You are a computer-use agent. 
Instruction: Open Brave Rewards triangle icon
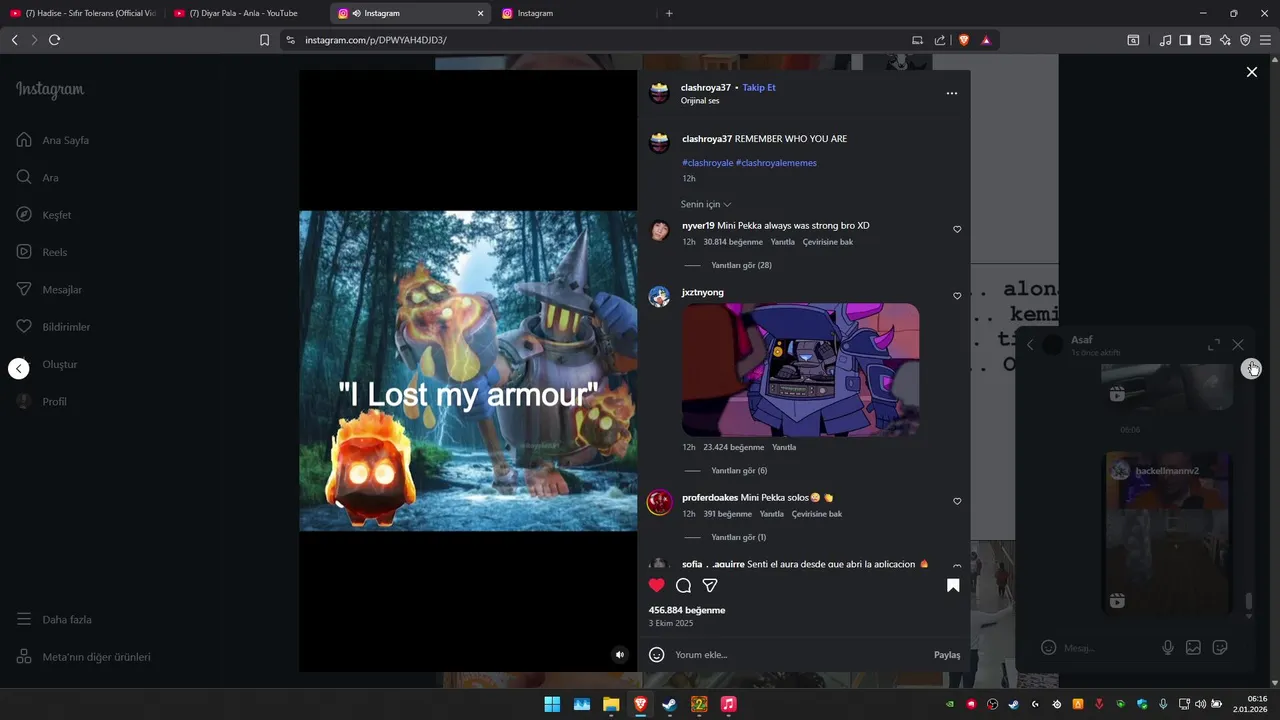point(986,40)
